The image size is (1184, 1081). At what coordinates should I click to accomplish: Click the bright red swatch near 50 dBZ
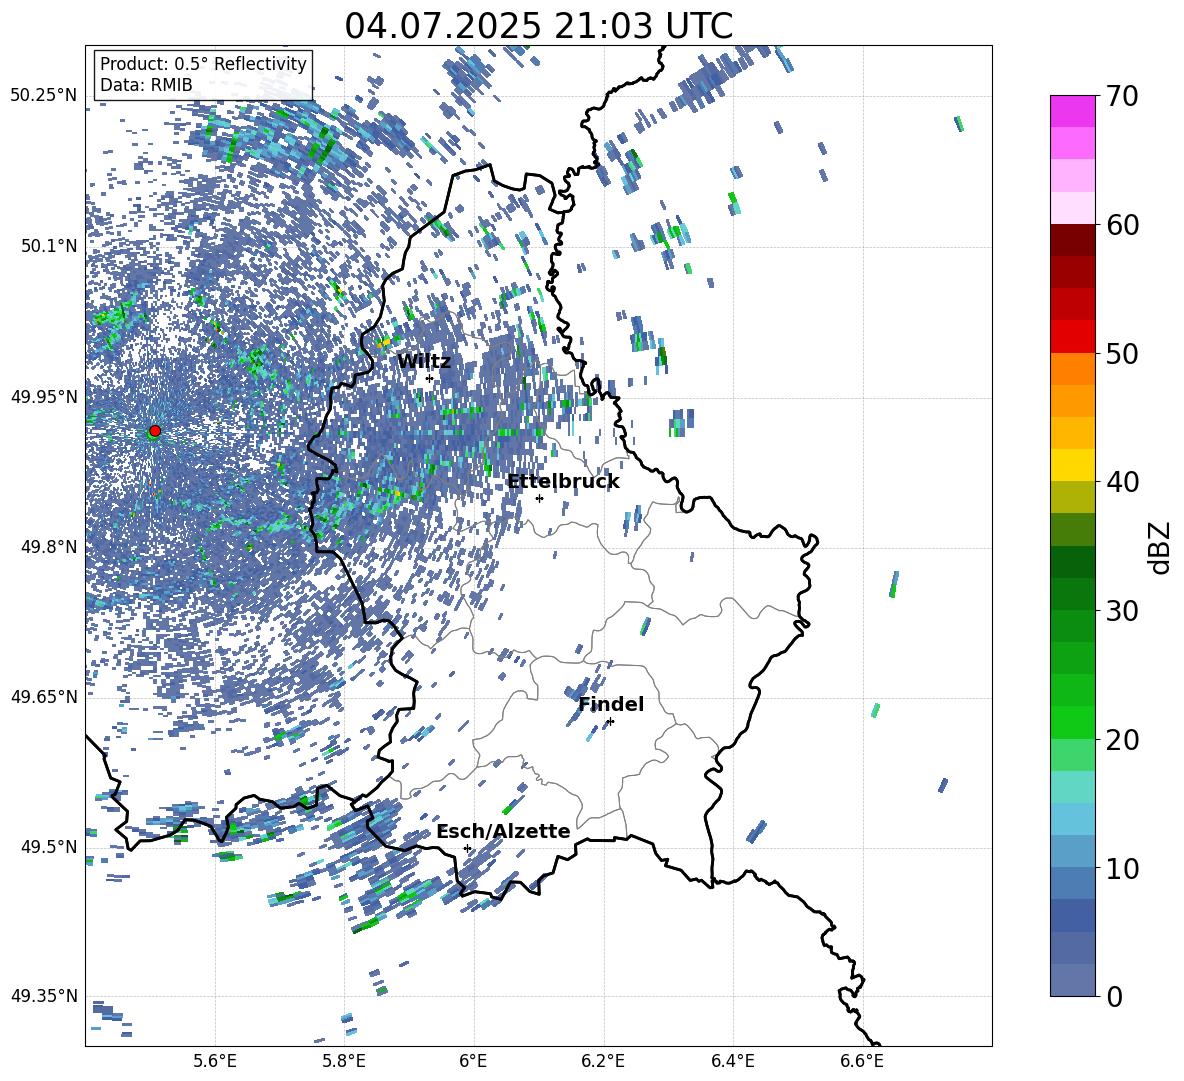[x=1073, y=337]
